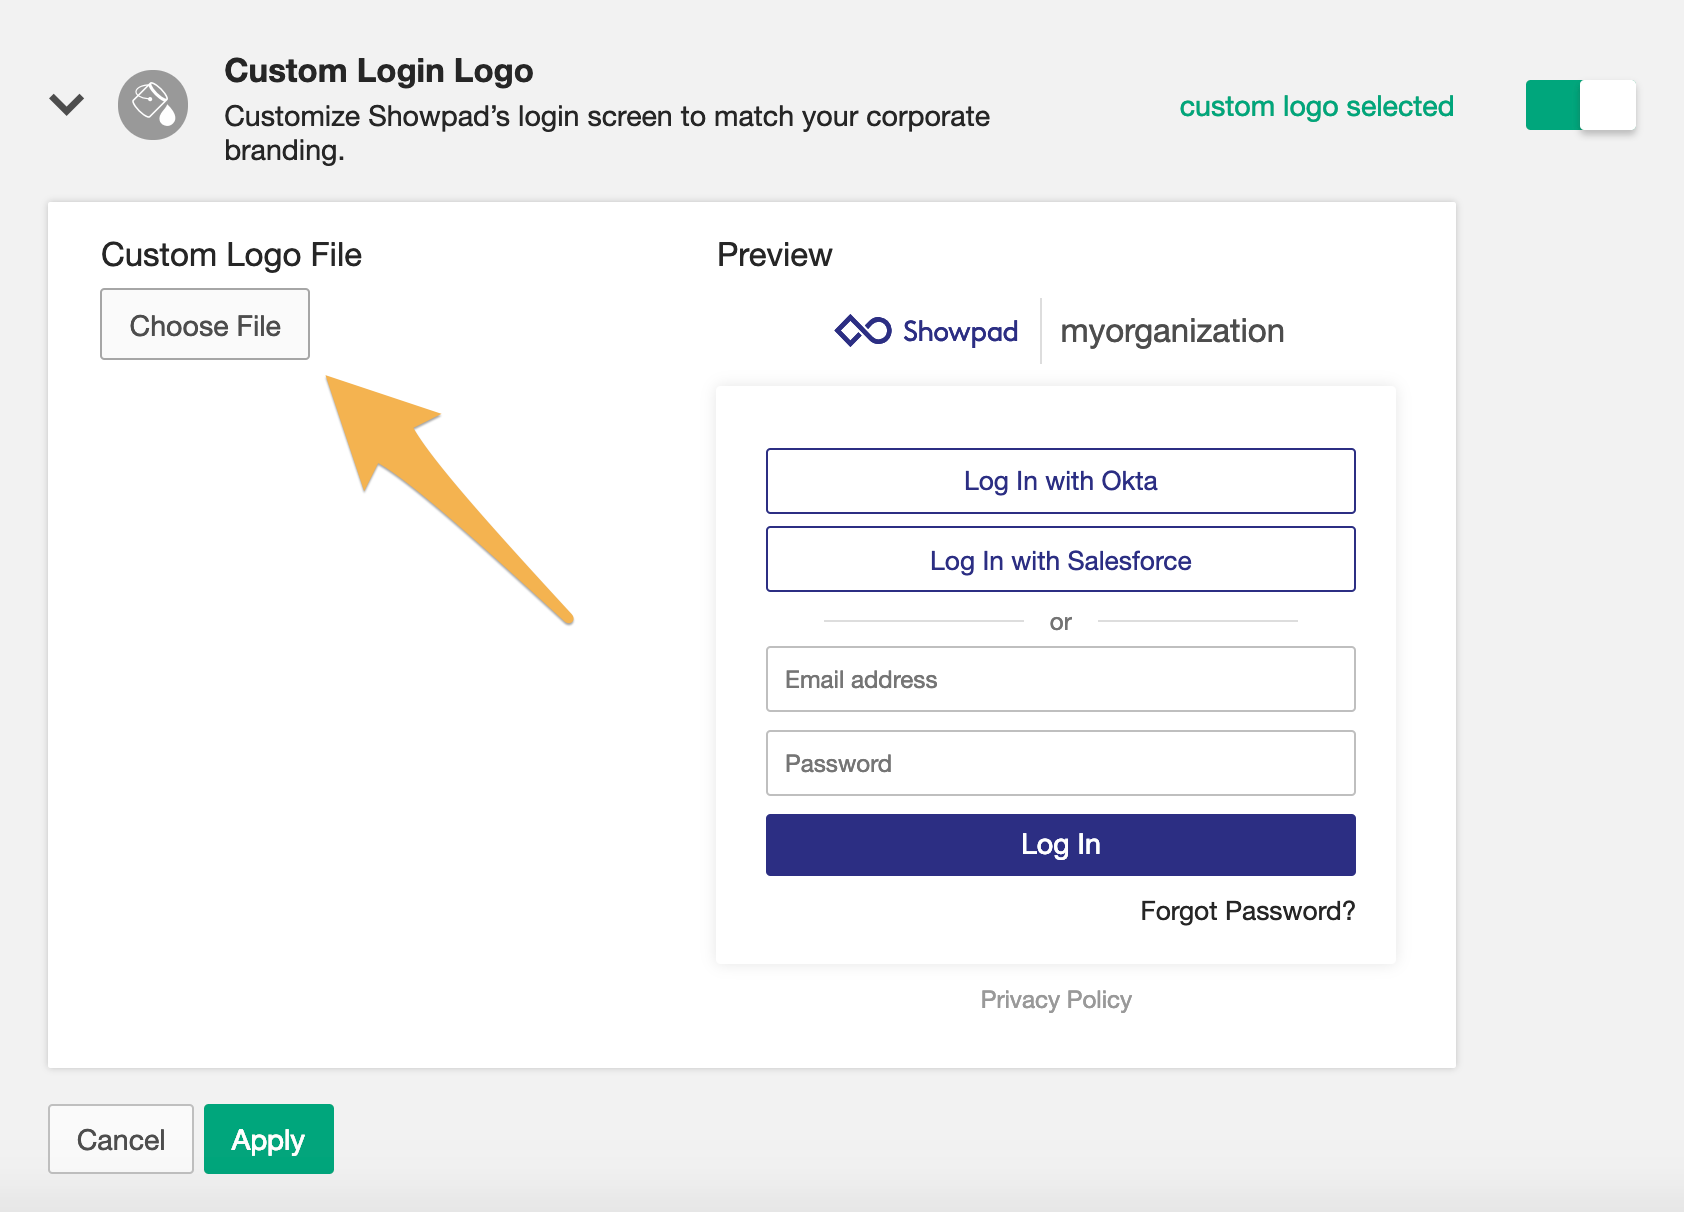Click the dark blue Log In button
The height and width of the screenshot is (1212, 1684).
1060,845
